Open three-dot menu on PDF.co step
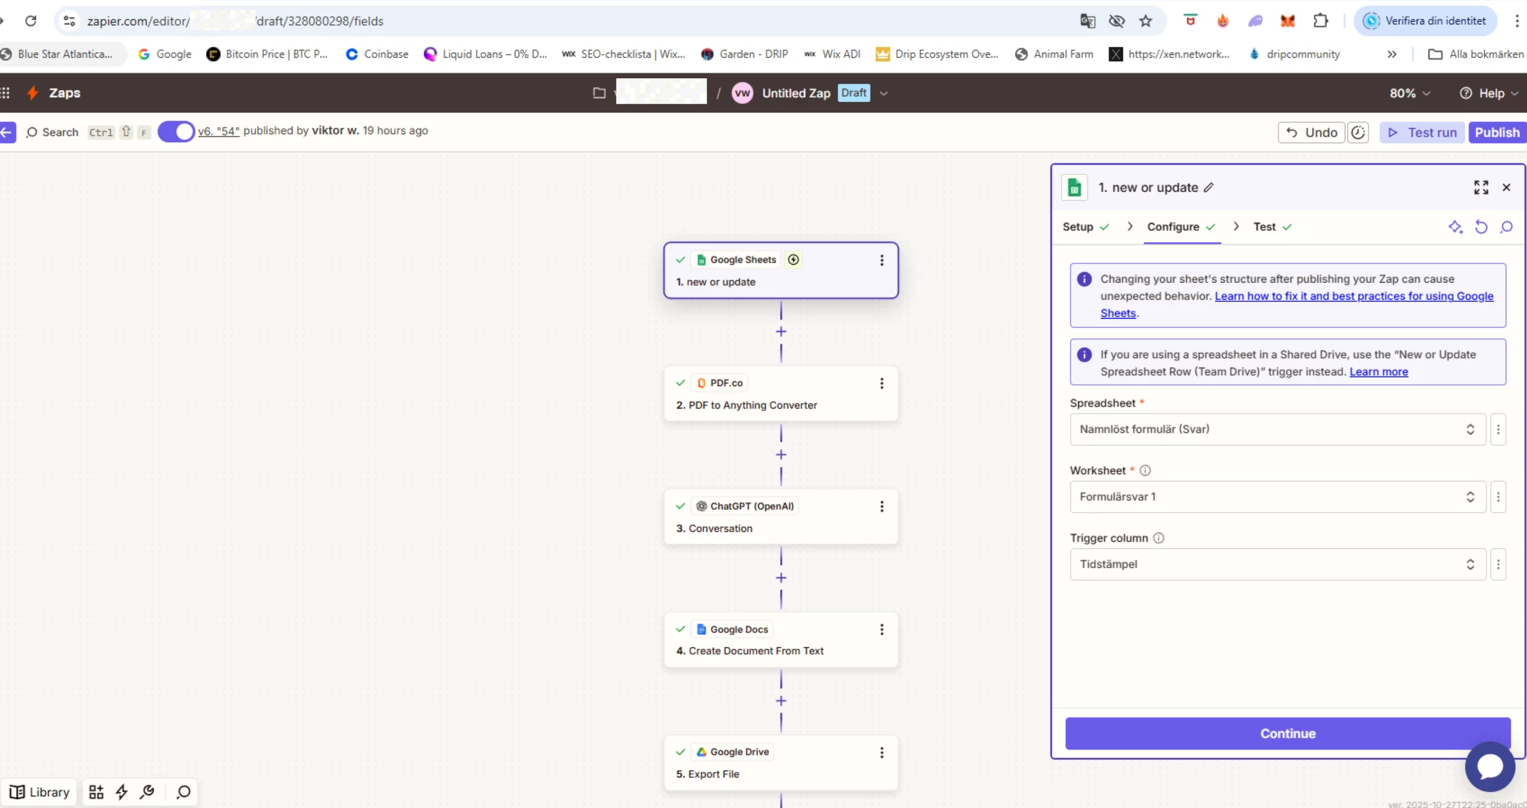The height and width of the screenshot is (808, 1527). tap(881, 384)
